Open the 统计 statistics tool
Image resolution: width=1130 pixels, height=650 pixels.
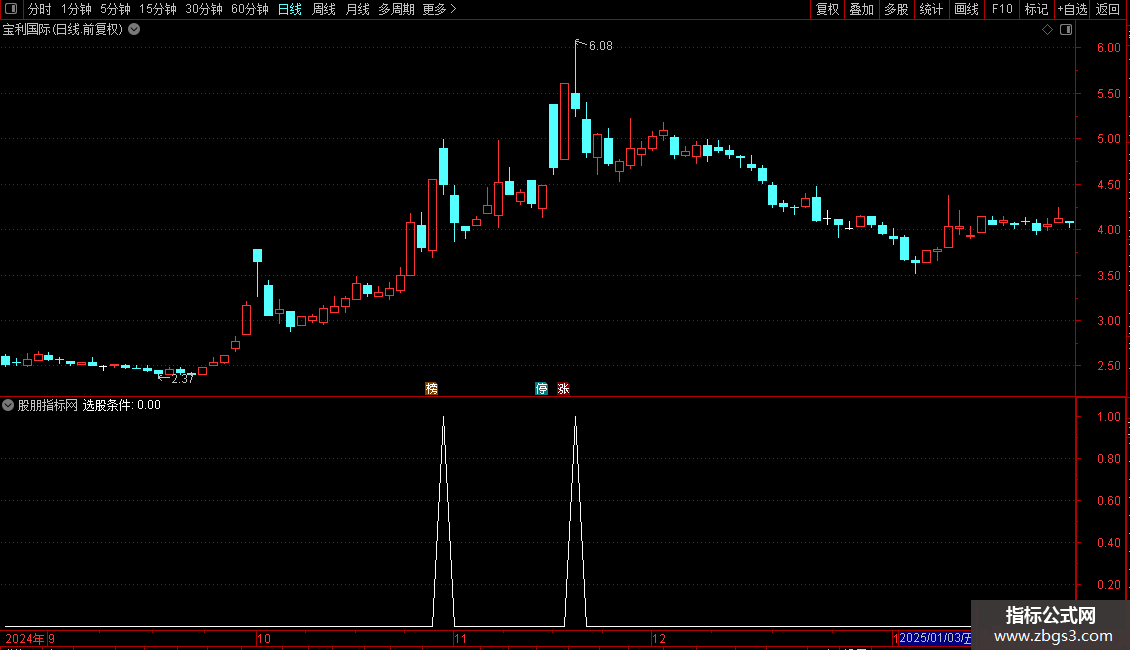coord(931,9)
